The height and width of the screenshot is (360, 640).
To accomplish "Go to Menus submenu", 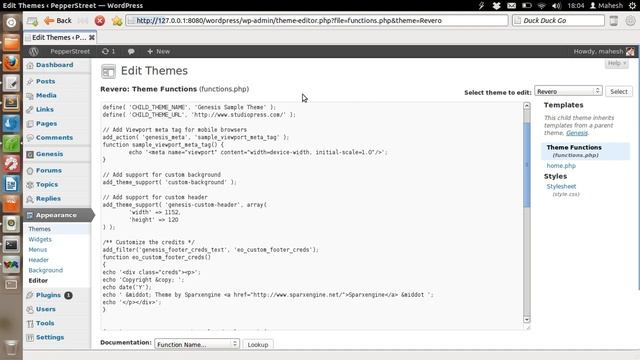I will tap(38, 250).
